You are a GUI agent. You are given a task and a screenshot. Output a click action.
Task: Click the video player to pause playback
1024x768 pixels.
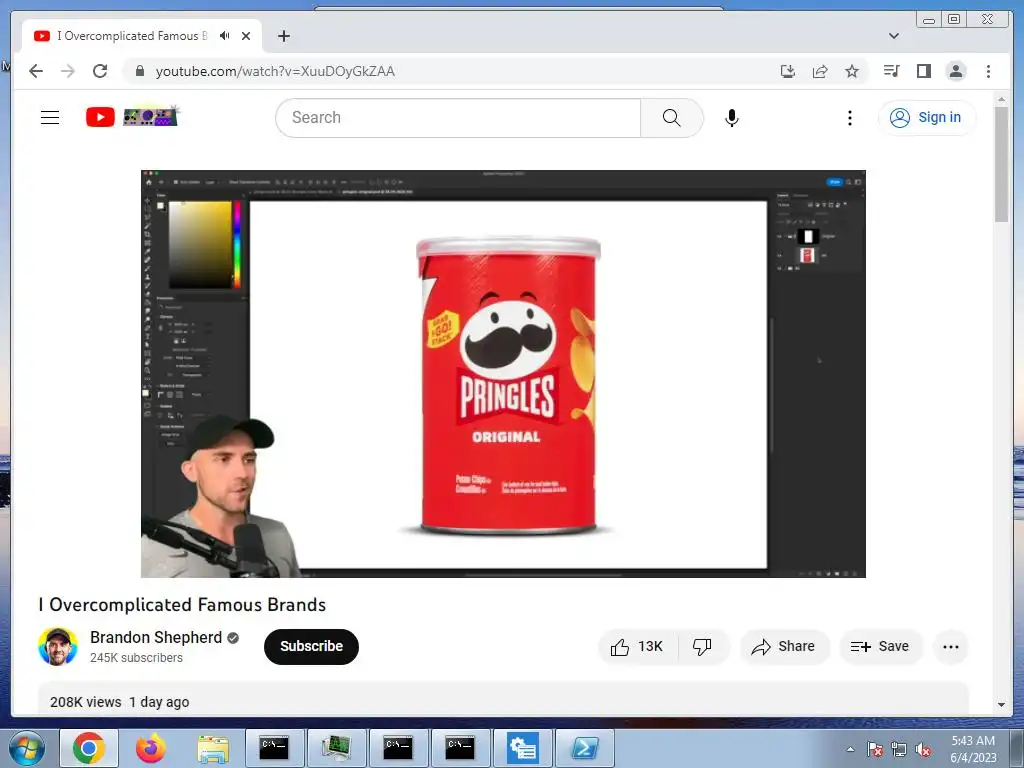pyautogui.click(x=503, y=374)
